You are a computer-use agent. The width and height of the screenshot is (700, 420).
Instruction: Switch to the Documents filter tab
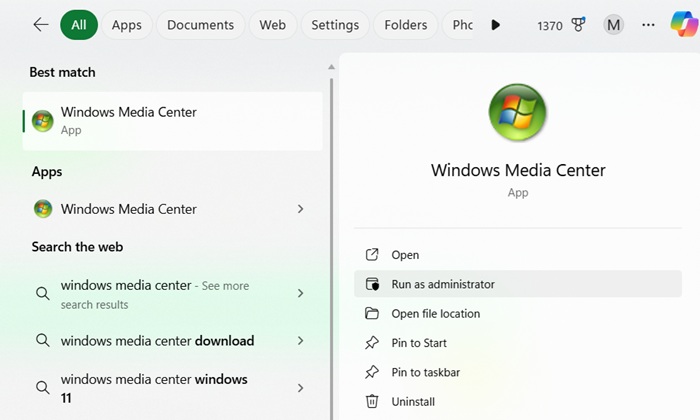pyautogui.click(x=200, y=25)
